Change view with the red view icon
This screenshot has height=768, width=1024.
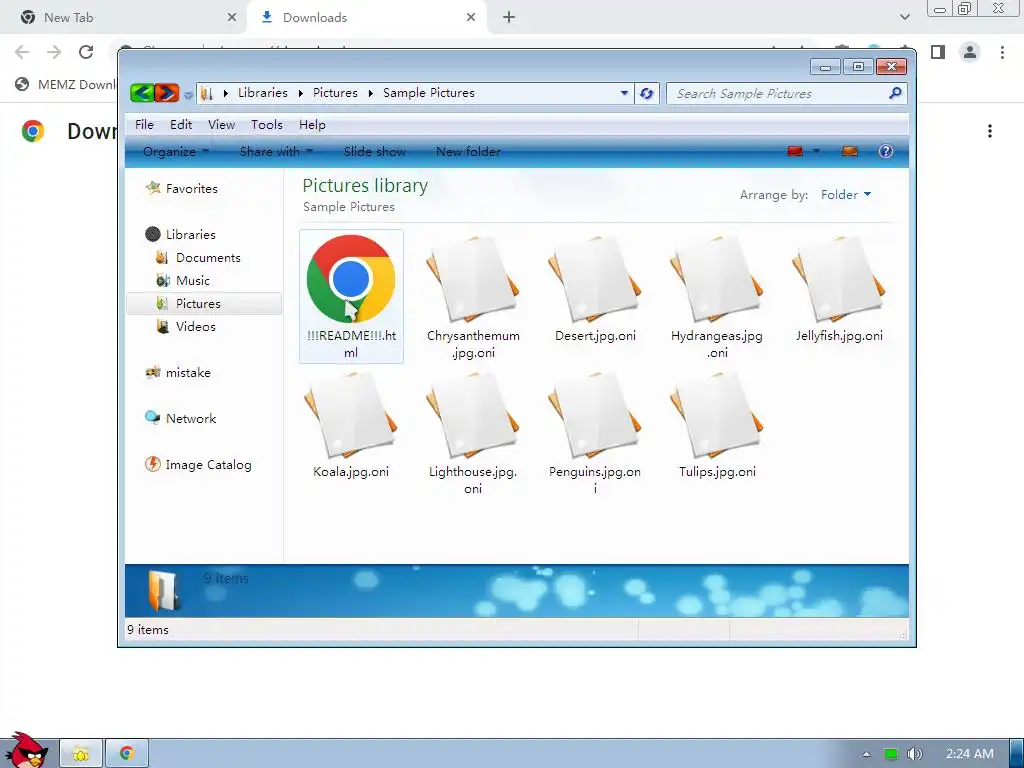pyautogui.click(x=795, y=152)
